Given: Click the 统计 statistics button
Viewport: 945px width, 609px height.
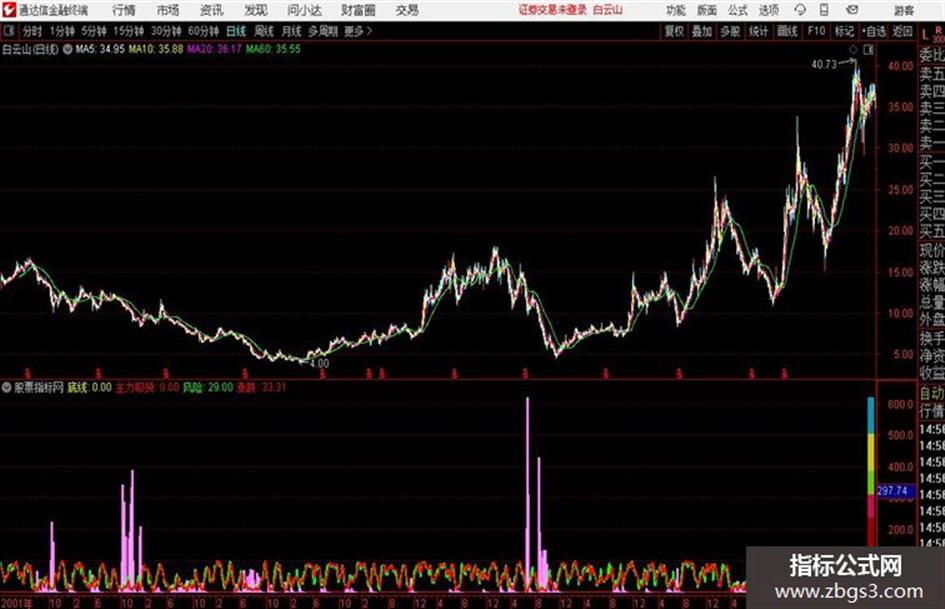Looking at the screenshot, I should [758, 31].
